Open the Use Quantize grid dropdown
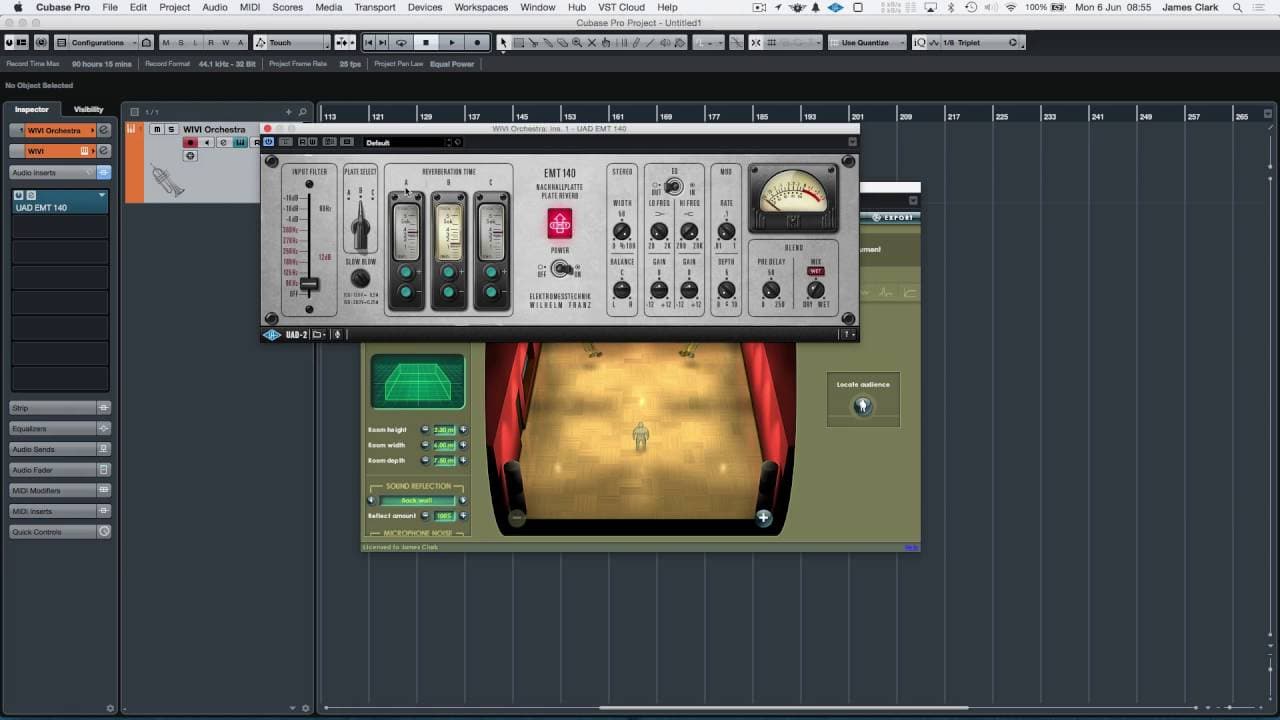Viewport: 1280px width, 720px height. tap(866, 43)
